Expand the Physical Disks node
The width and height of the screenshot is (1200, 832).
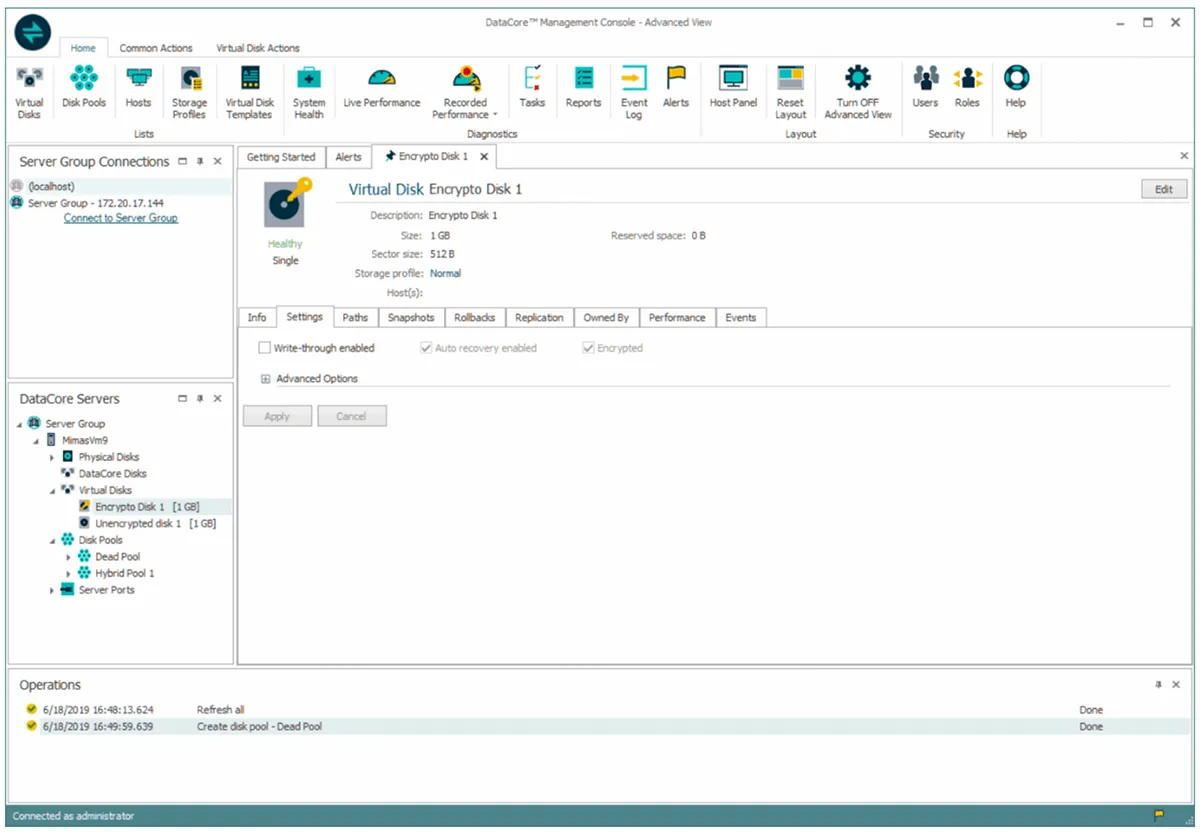tap(52, 457)
